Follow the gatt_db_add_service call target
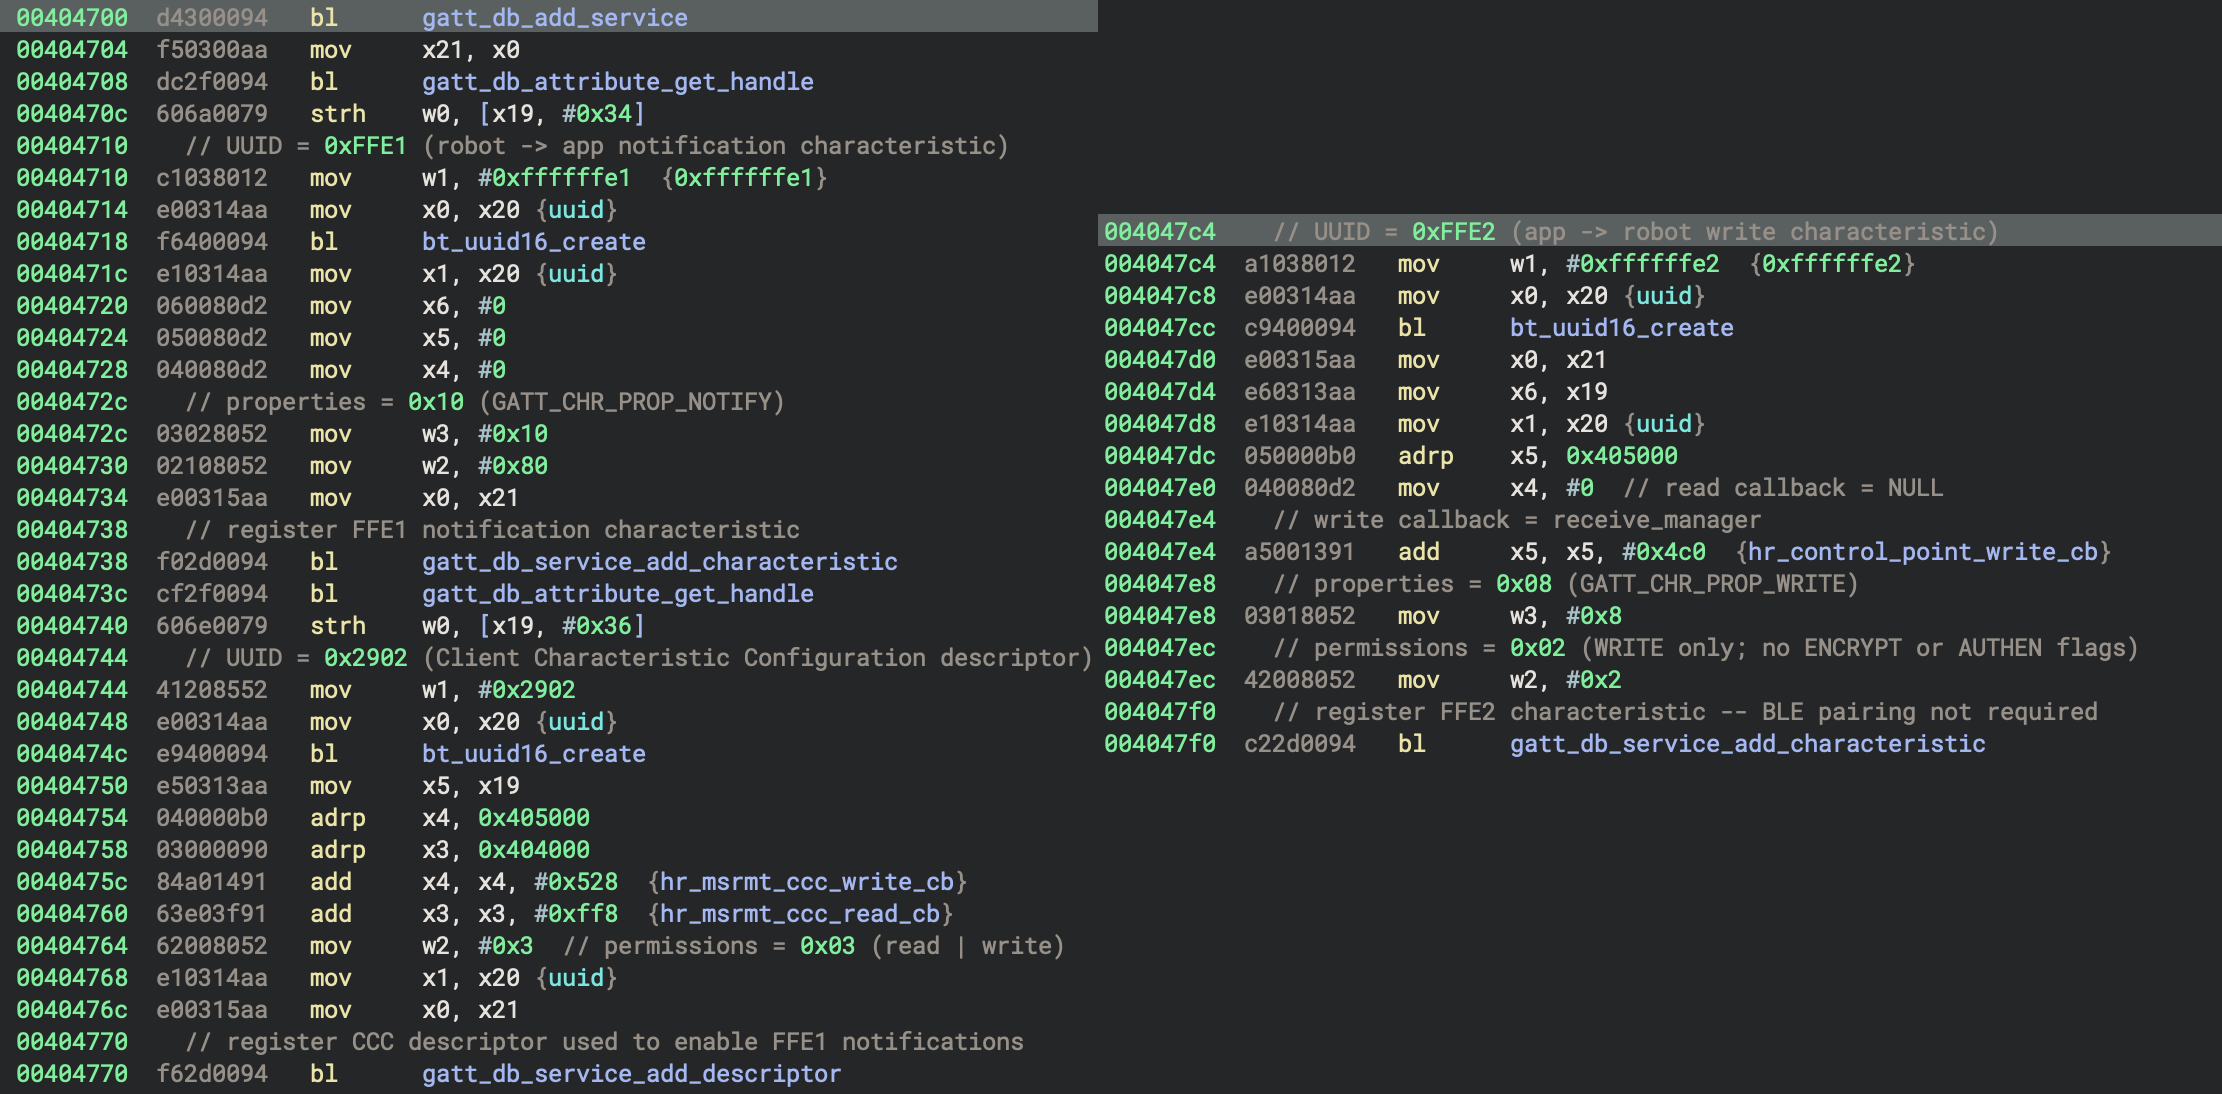Viewport: 2222px width, 1094px height. coord(554,18)
